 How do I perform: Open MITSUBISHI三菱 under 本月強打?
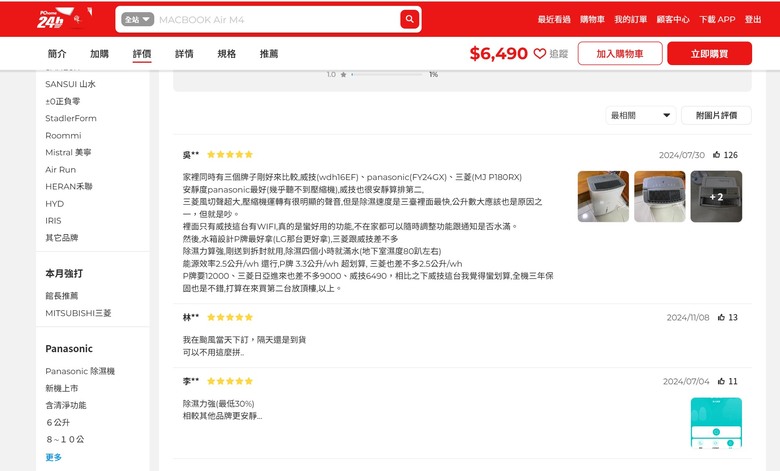(78, 313)
